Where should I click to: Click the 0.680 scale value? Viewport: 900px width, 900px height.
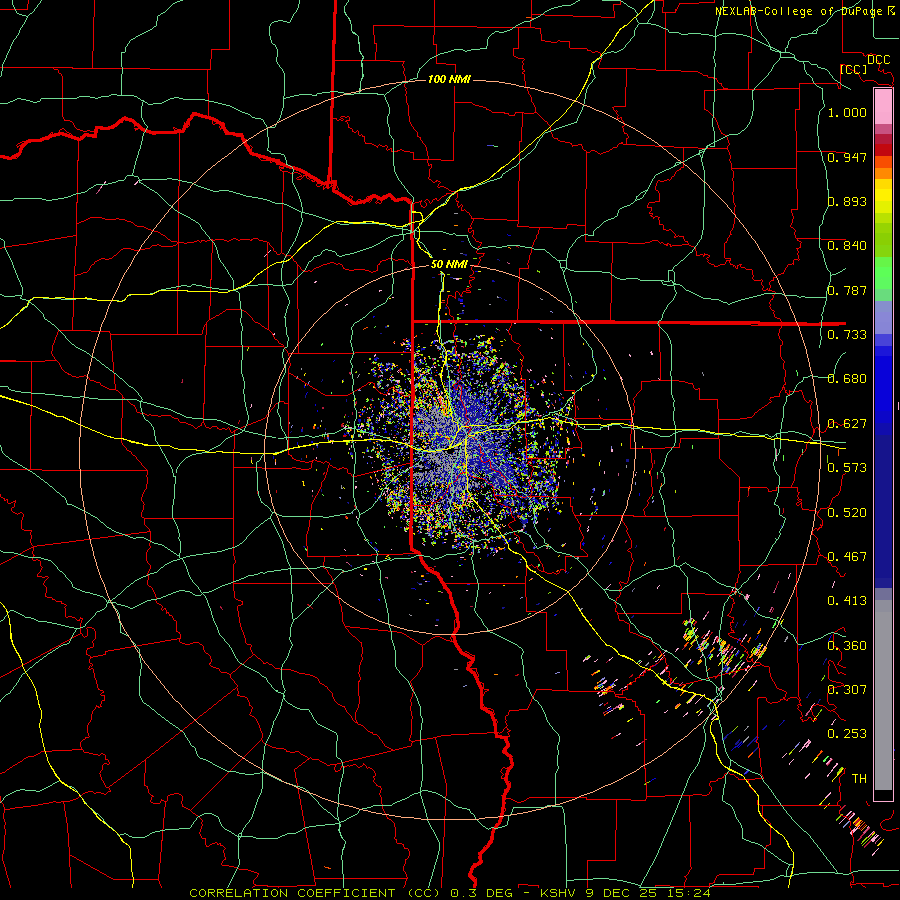[x=847, y=379]
